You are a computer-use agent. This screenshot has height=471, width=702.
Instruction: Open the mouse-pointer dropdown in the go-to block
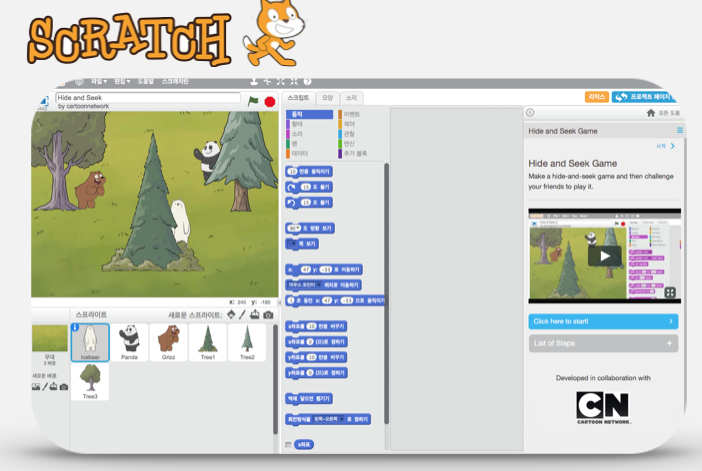click(x=305, y=285)
